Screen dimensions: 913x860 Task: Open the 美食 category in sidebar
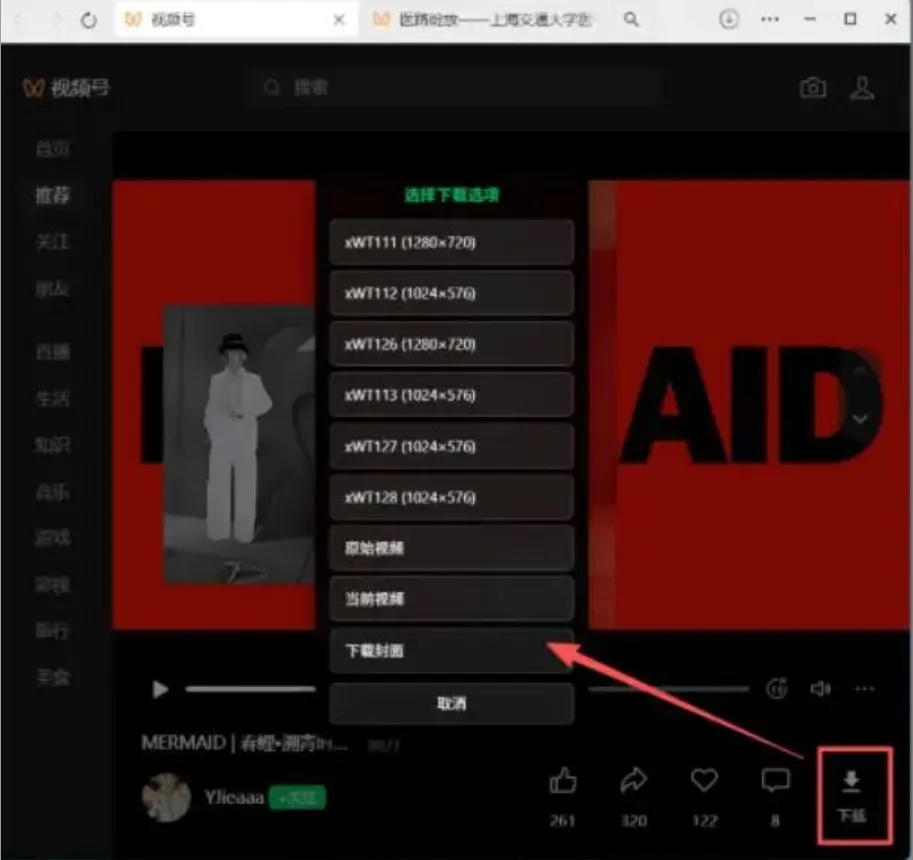(52, 677)
